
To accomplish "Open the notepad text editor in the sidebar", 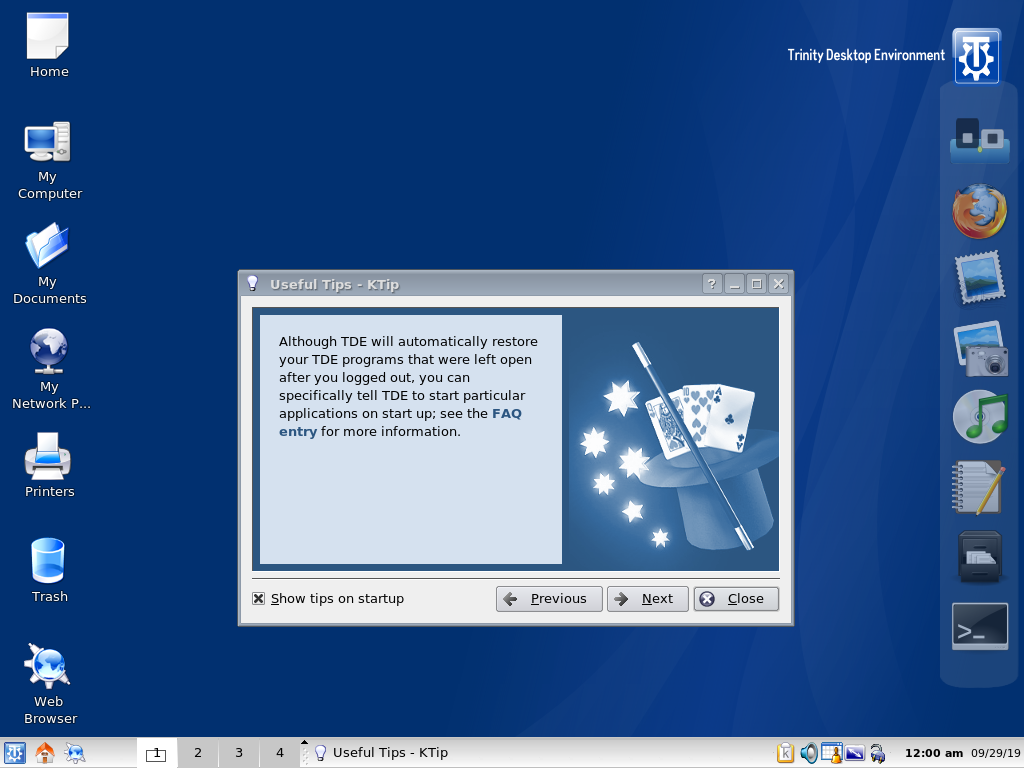I will (x=978, y=487).
